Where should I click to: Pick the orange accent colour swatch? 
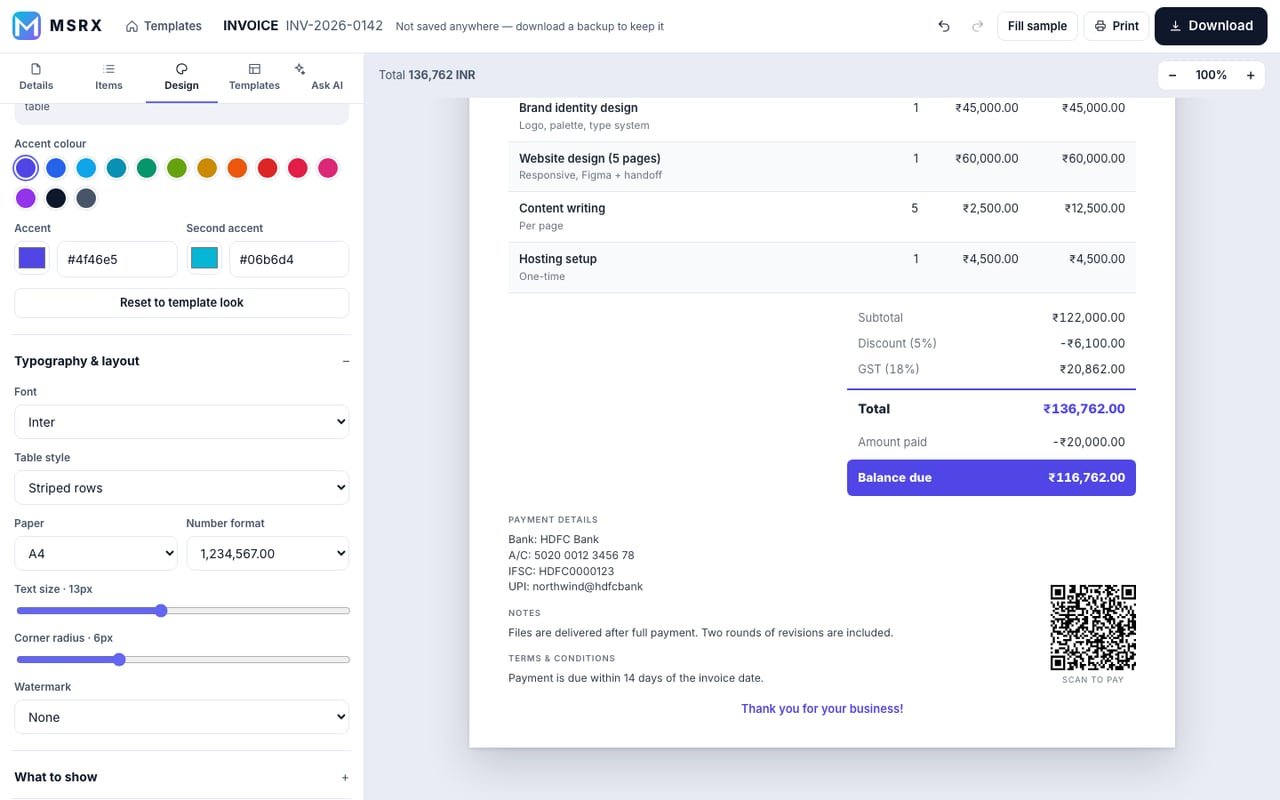[x=237, y=168]
